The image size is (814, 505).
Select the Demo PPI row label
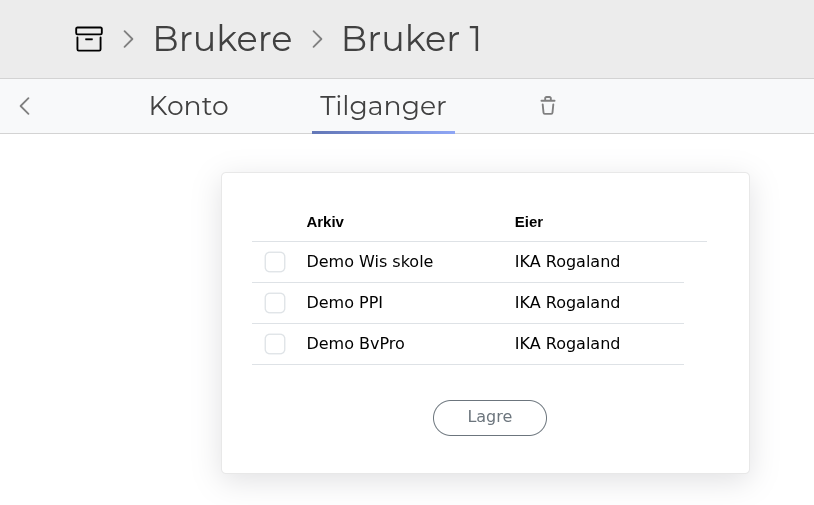coord(345,303)
